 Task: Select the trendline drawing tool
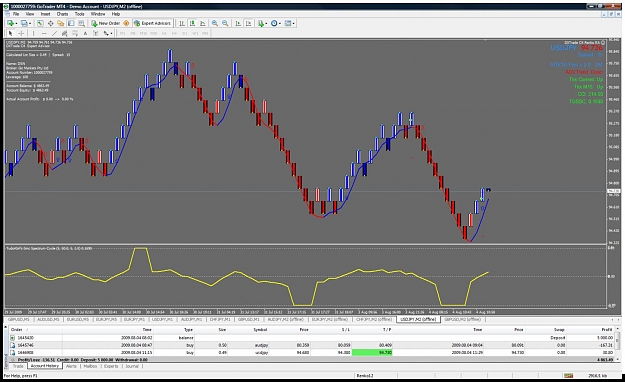click(x=54, y=33)
